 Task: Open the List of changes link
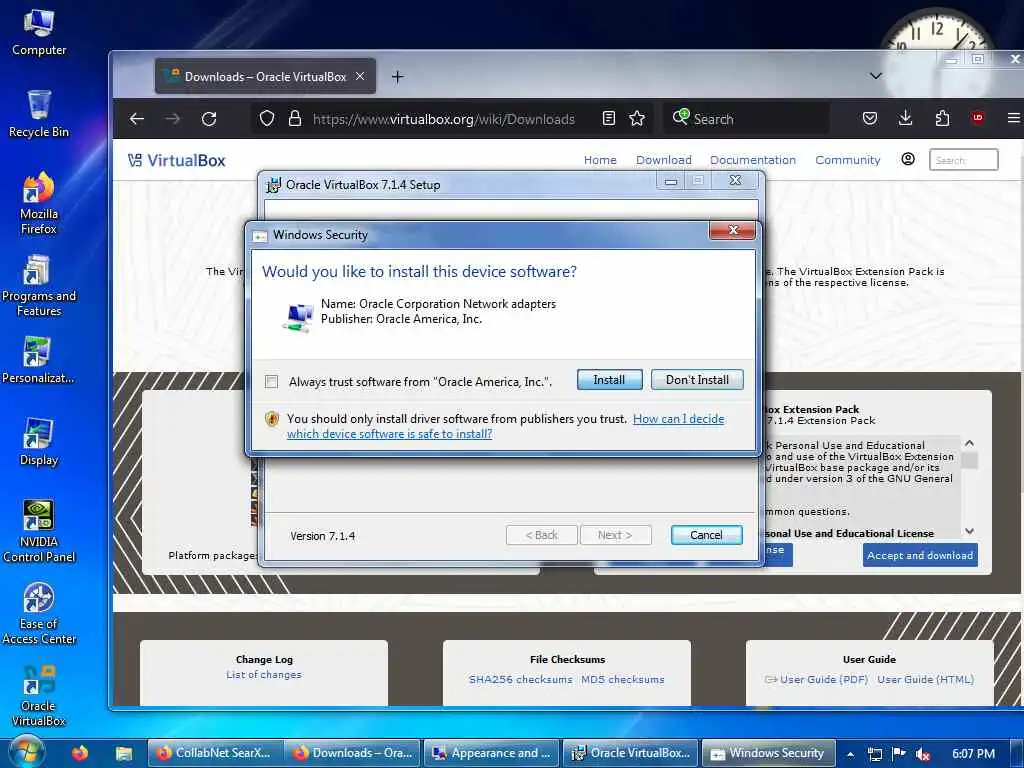(x=264, y=675)
